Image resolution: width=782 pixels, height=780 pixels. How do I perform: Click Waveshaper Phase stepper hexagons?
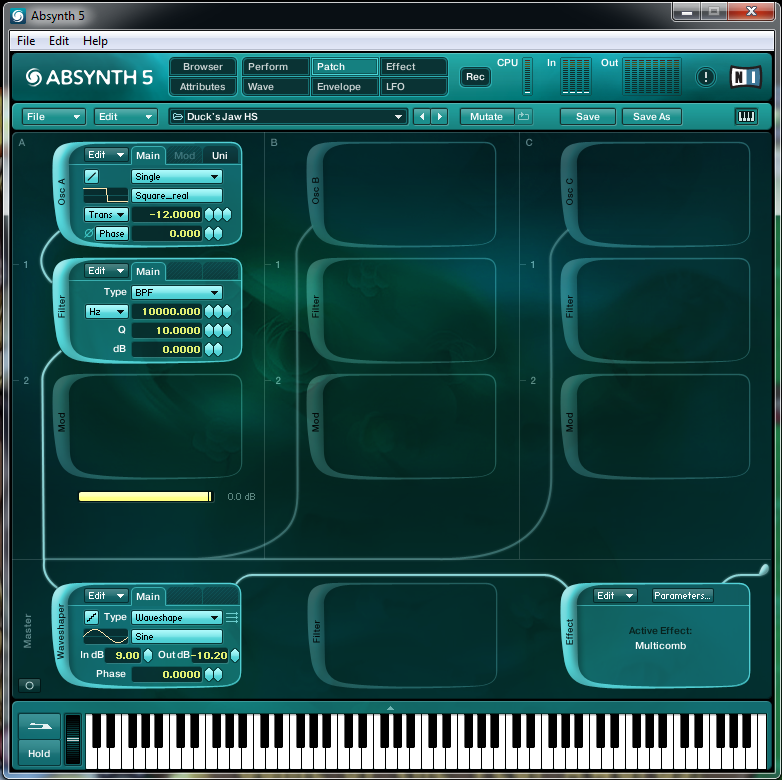point(213,674)
